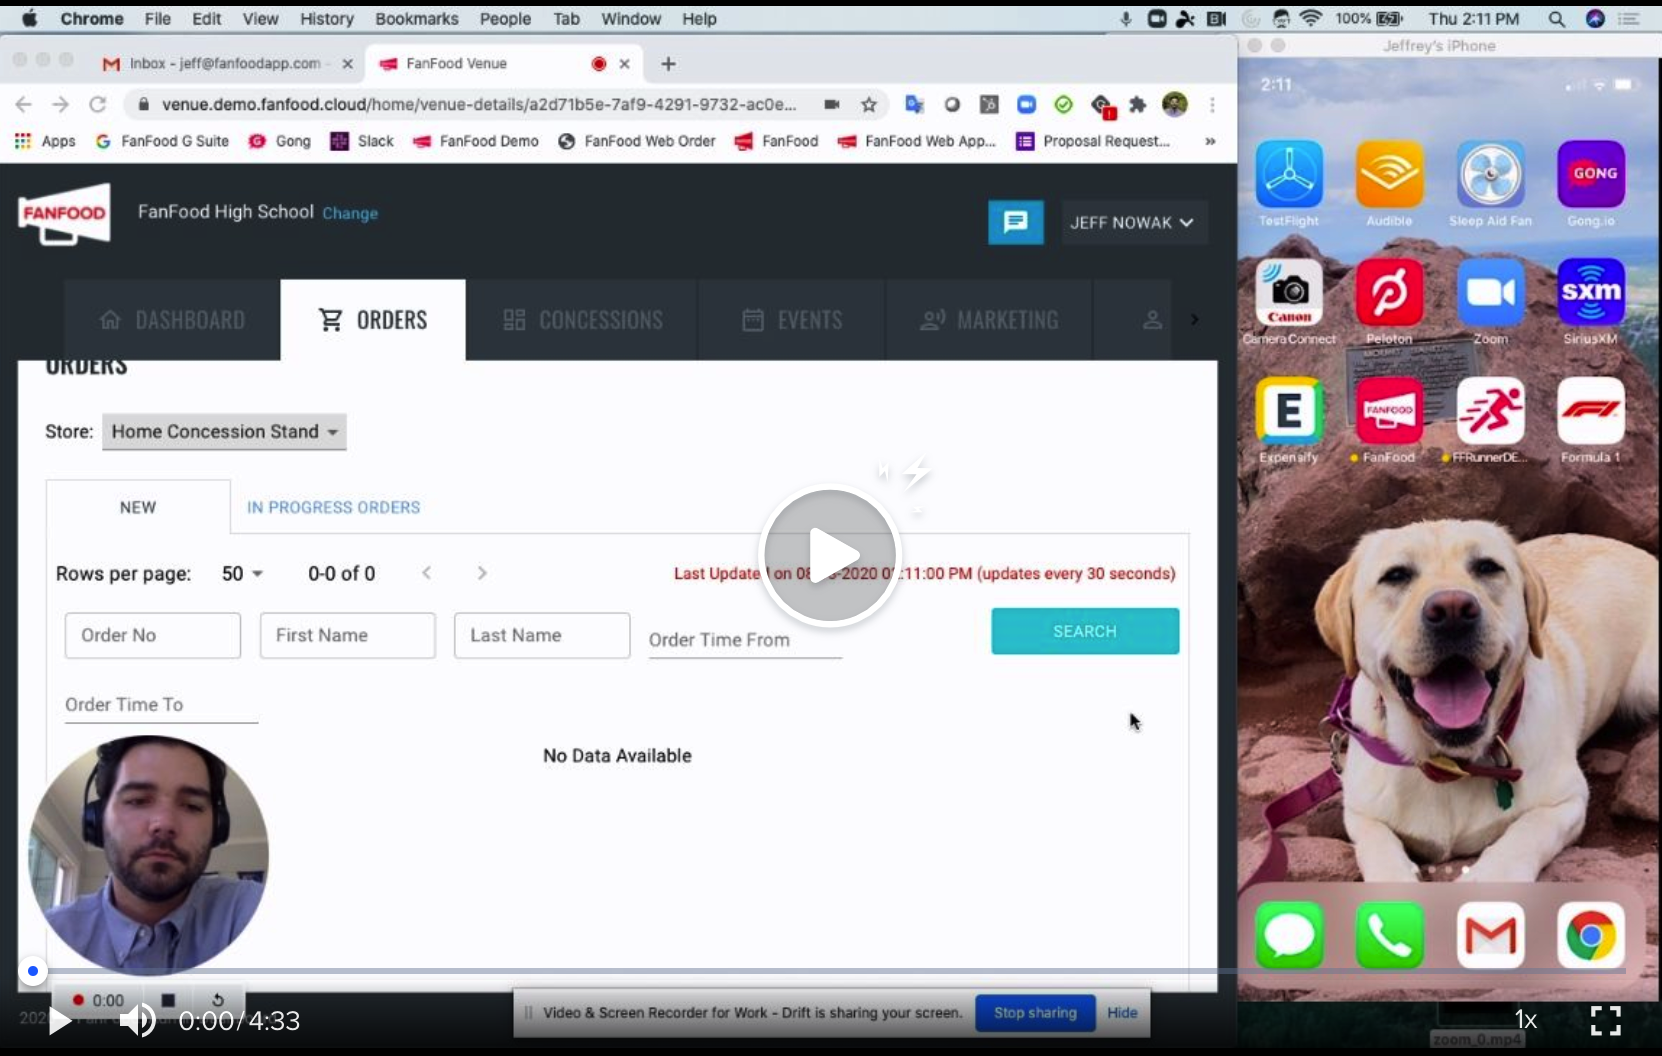Open the Bookmarks menu in menu bar
This screenshot has width=1662, height=1056.
[x=416, y=19]
